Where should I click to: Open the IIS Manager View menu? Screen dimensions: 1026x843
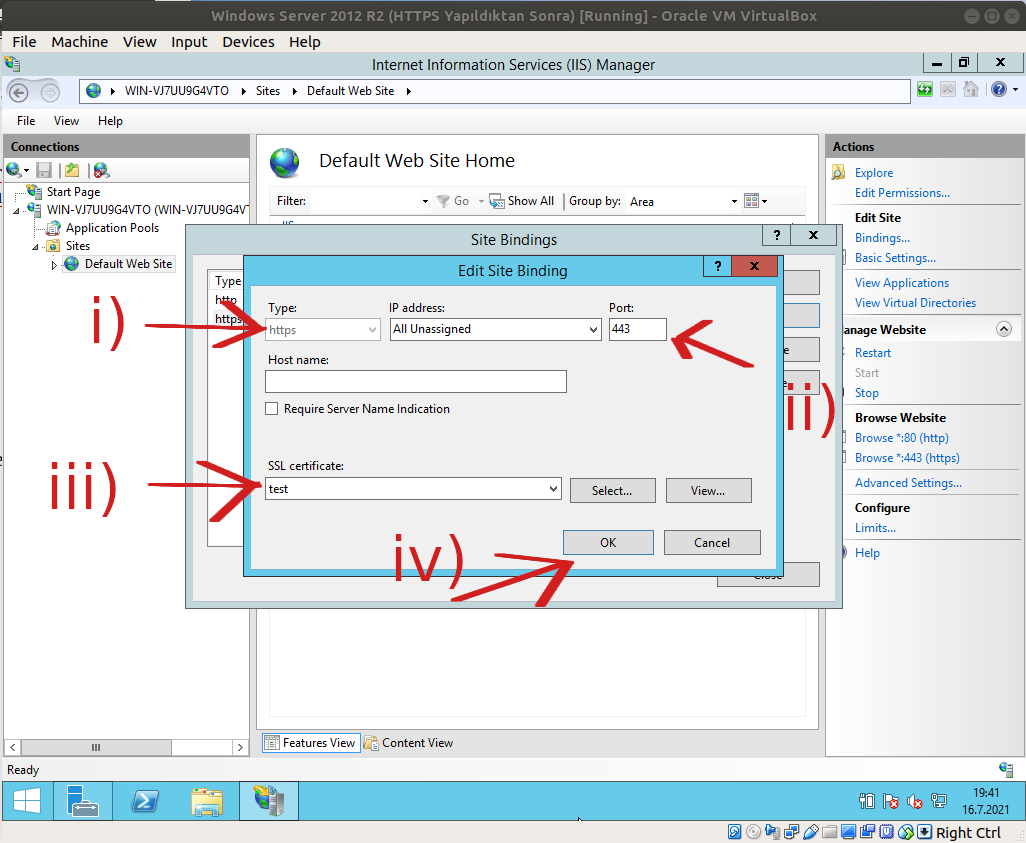[x=66, y=121]
